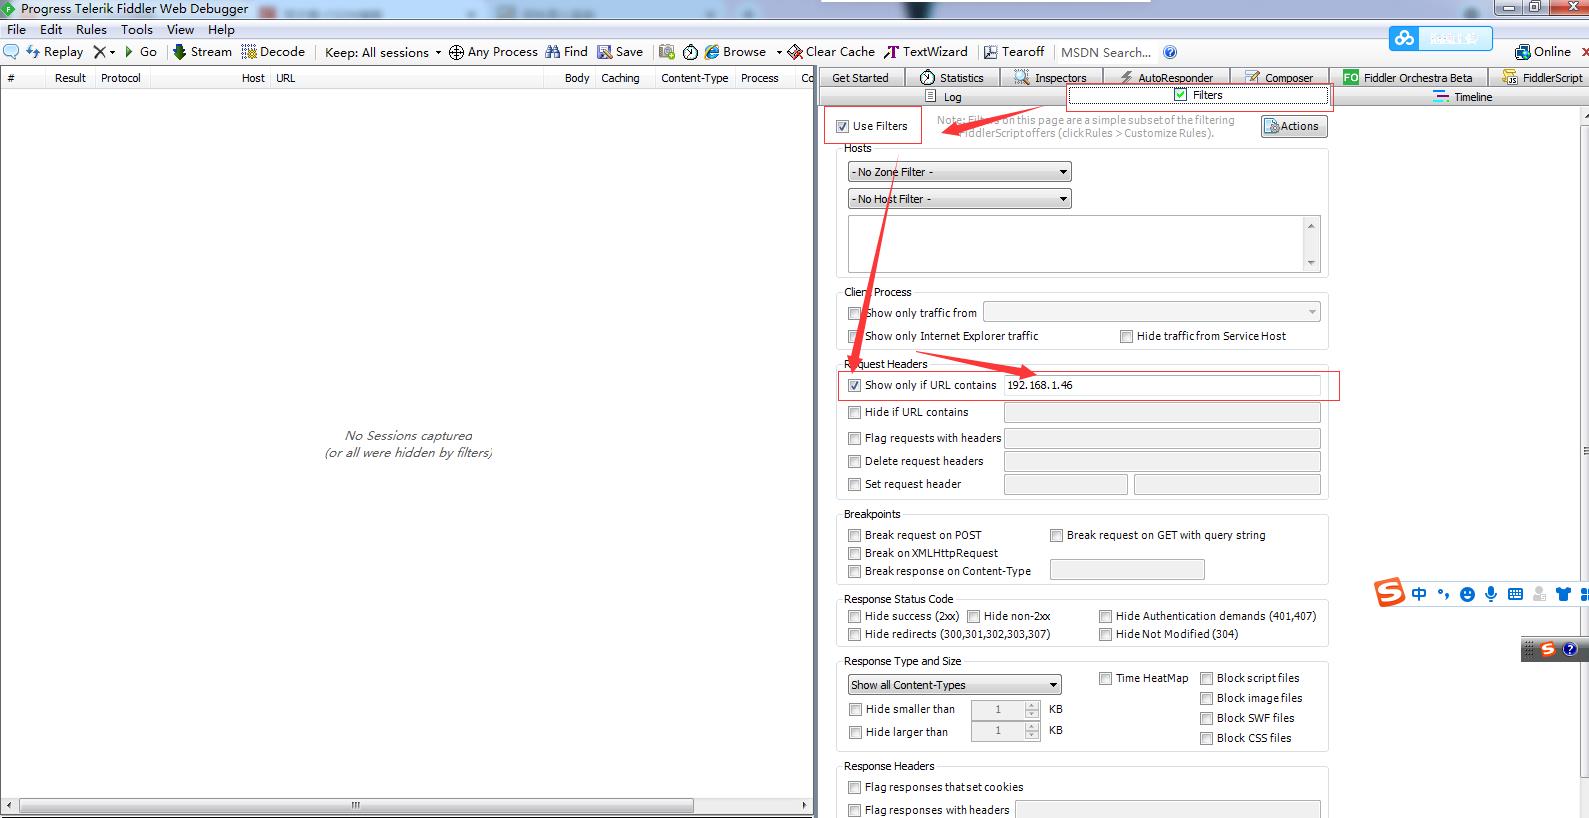Switch to the Statistics tab

coord(952,77)
